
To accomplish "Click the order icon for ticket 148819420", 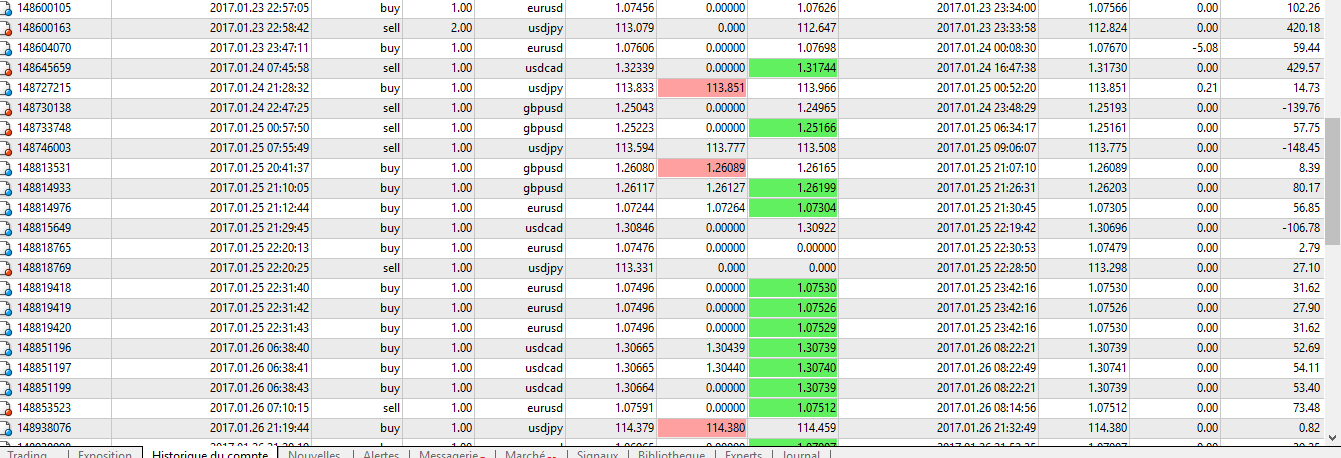I will (x=7, y=328).
